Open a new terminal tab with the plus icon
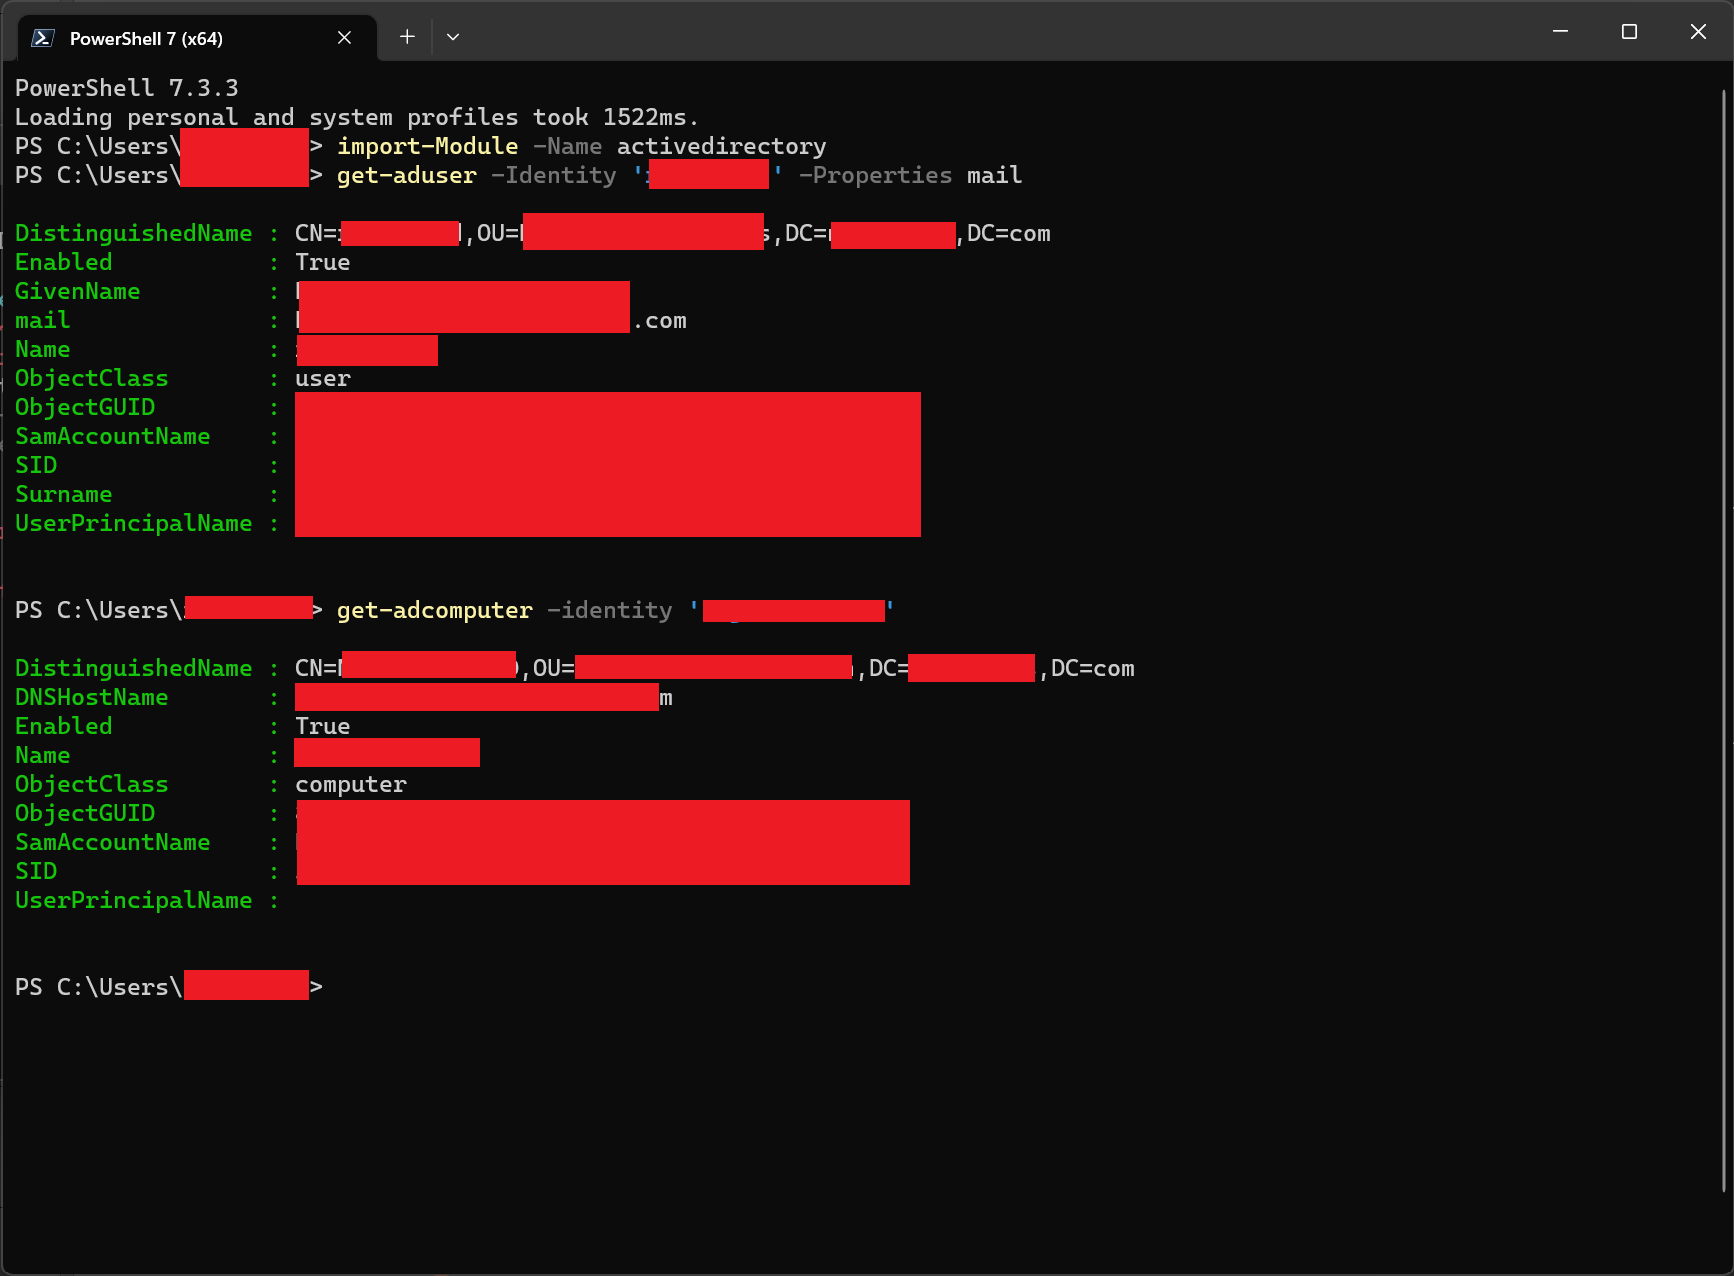 pos(407,36)
